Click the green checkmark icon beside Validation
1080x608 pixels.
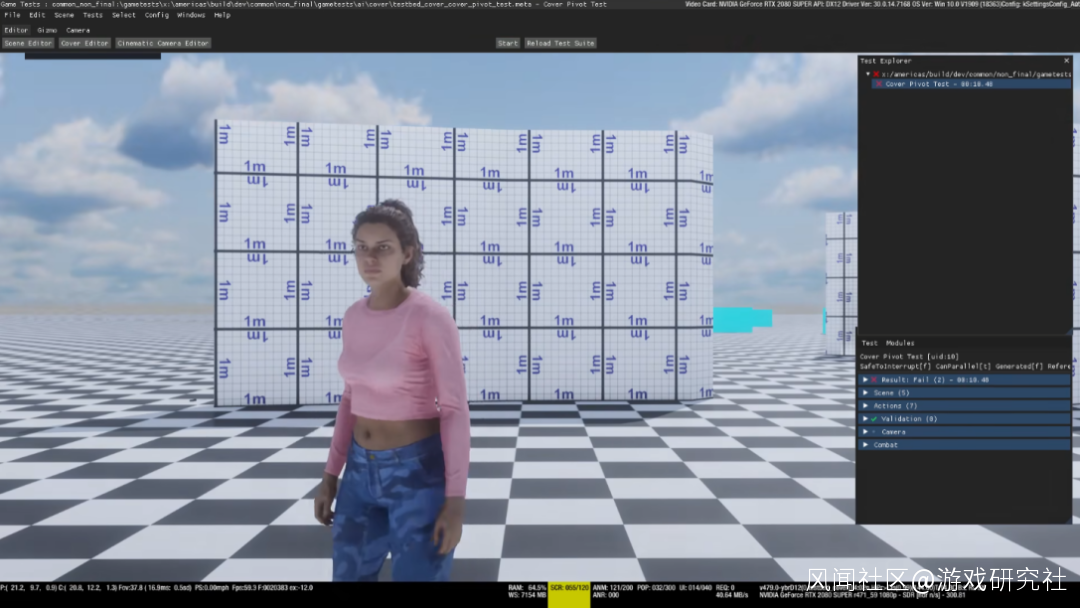[874, 419]
